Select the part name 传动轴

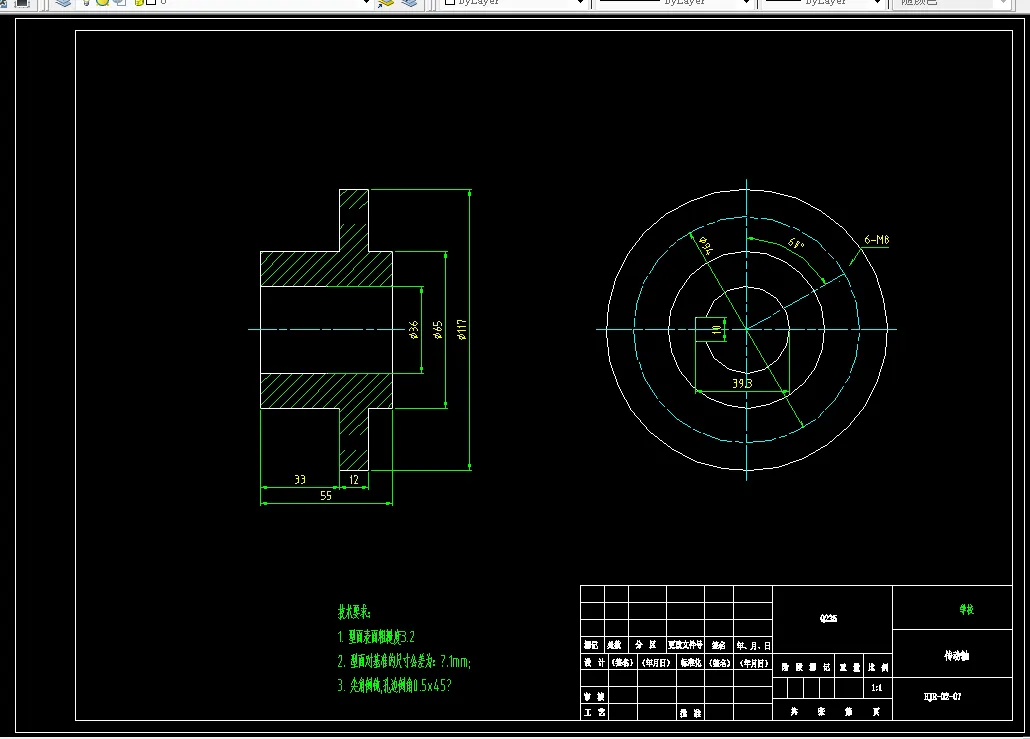tap(956, 656)
